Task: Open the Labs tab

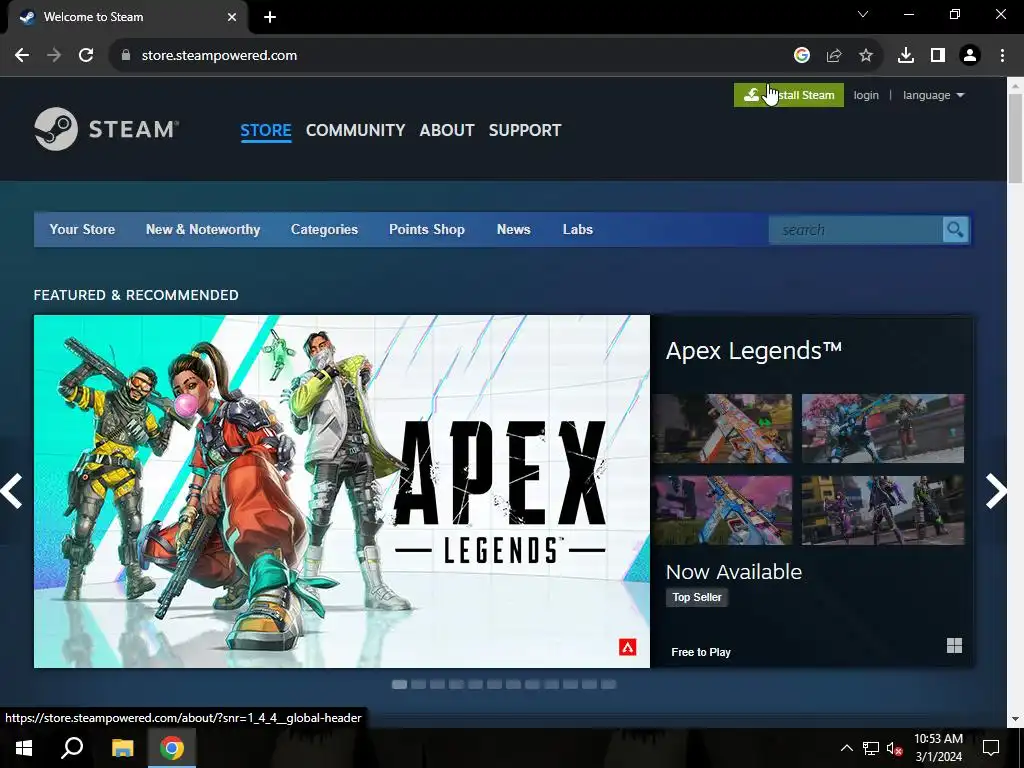Action: (578, 229)
